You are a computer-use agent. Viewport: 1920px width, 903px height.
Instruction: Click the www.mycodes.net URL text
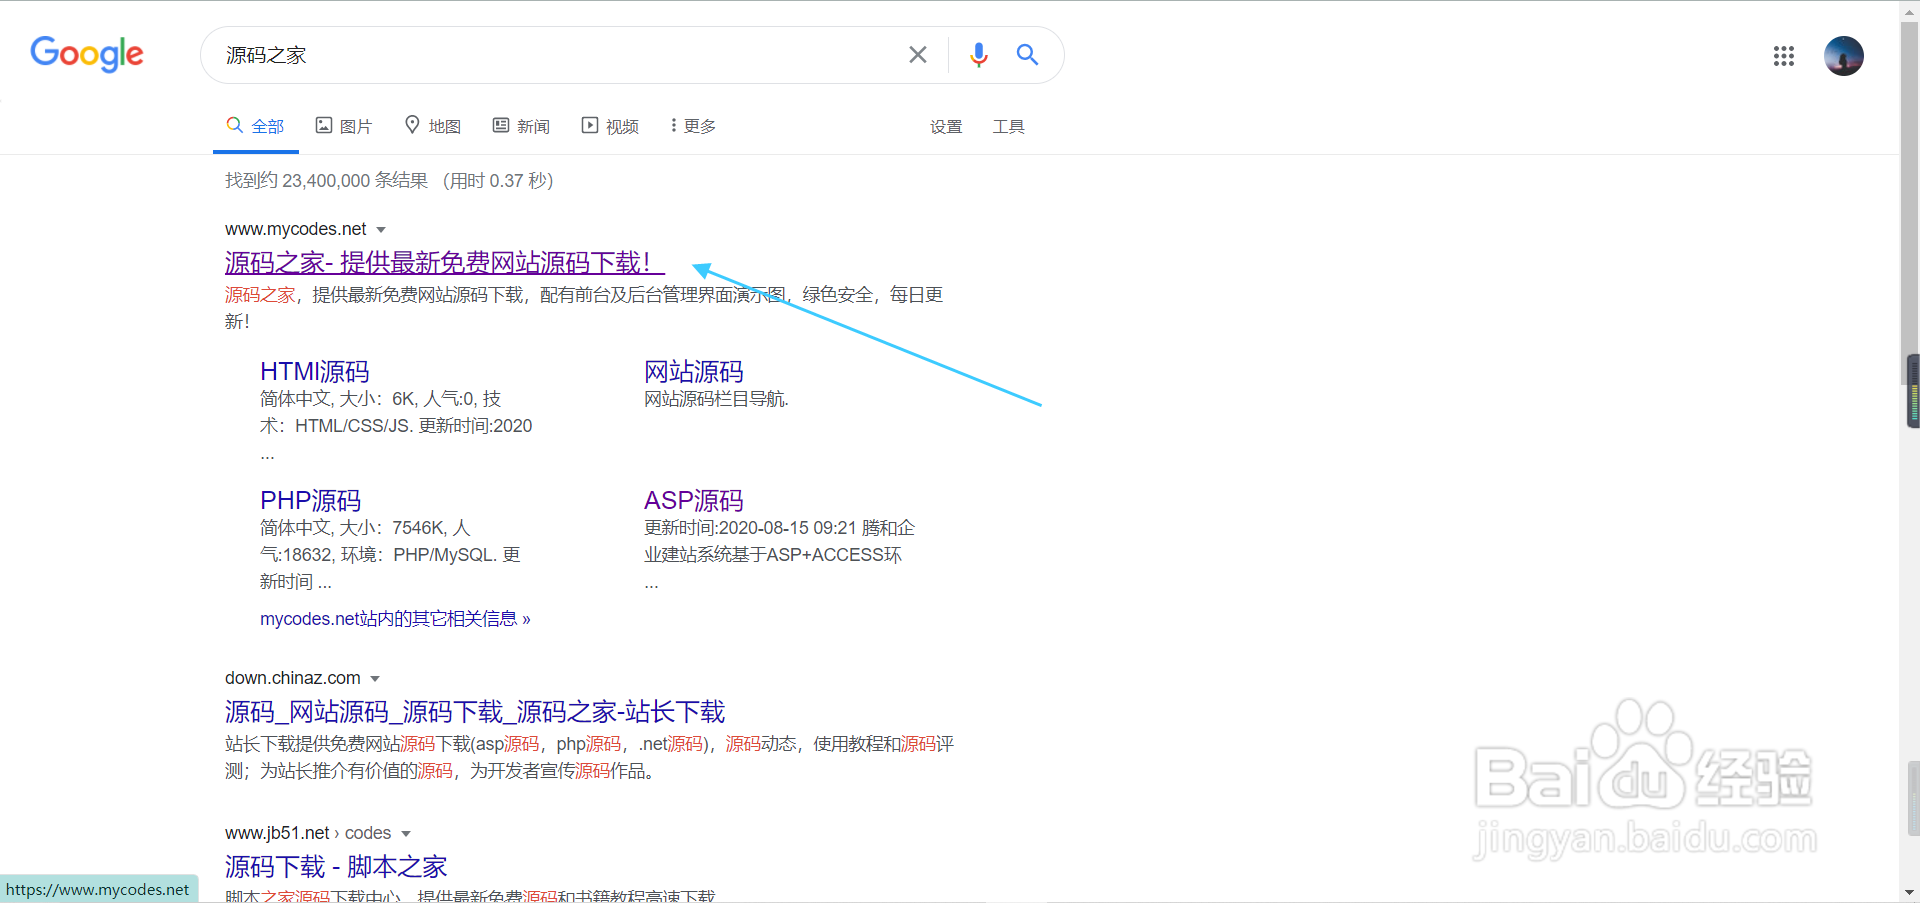click(296, 229)
